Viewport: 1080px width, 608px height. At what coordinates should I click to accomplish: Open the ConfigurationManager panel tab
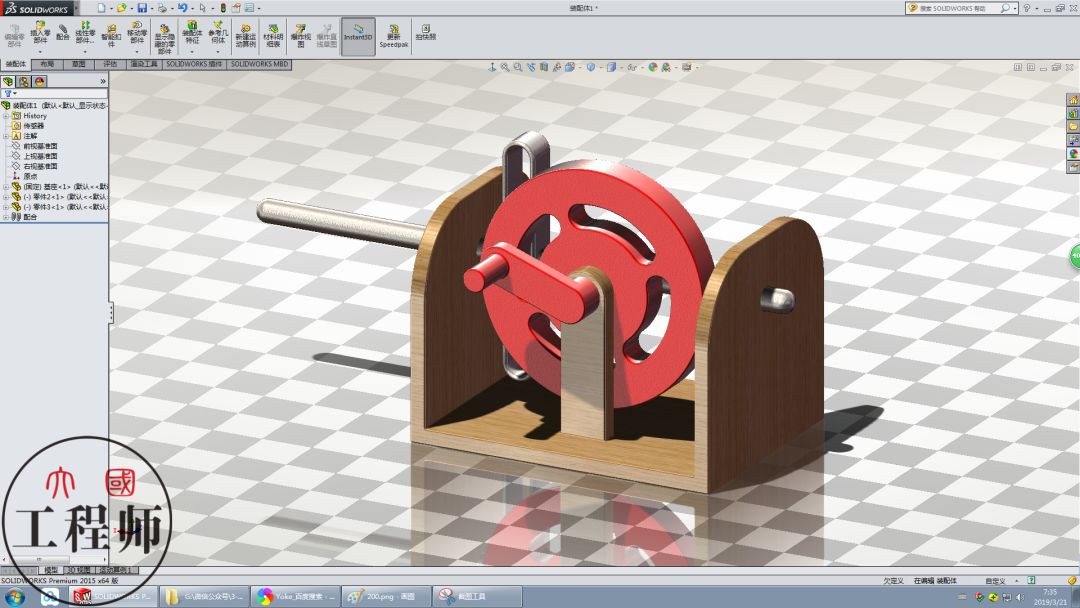(24, 81)
